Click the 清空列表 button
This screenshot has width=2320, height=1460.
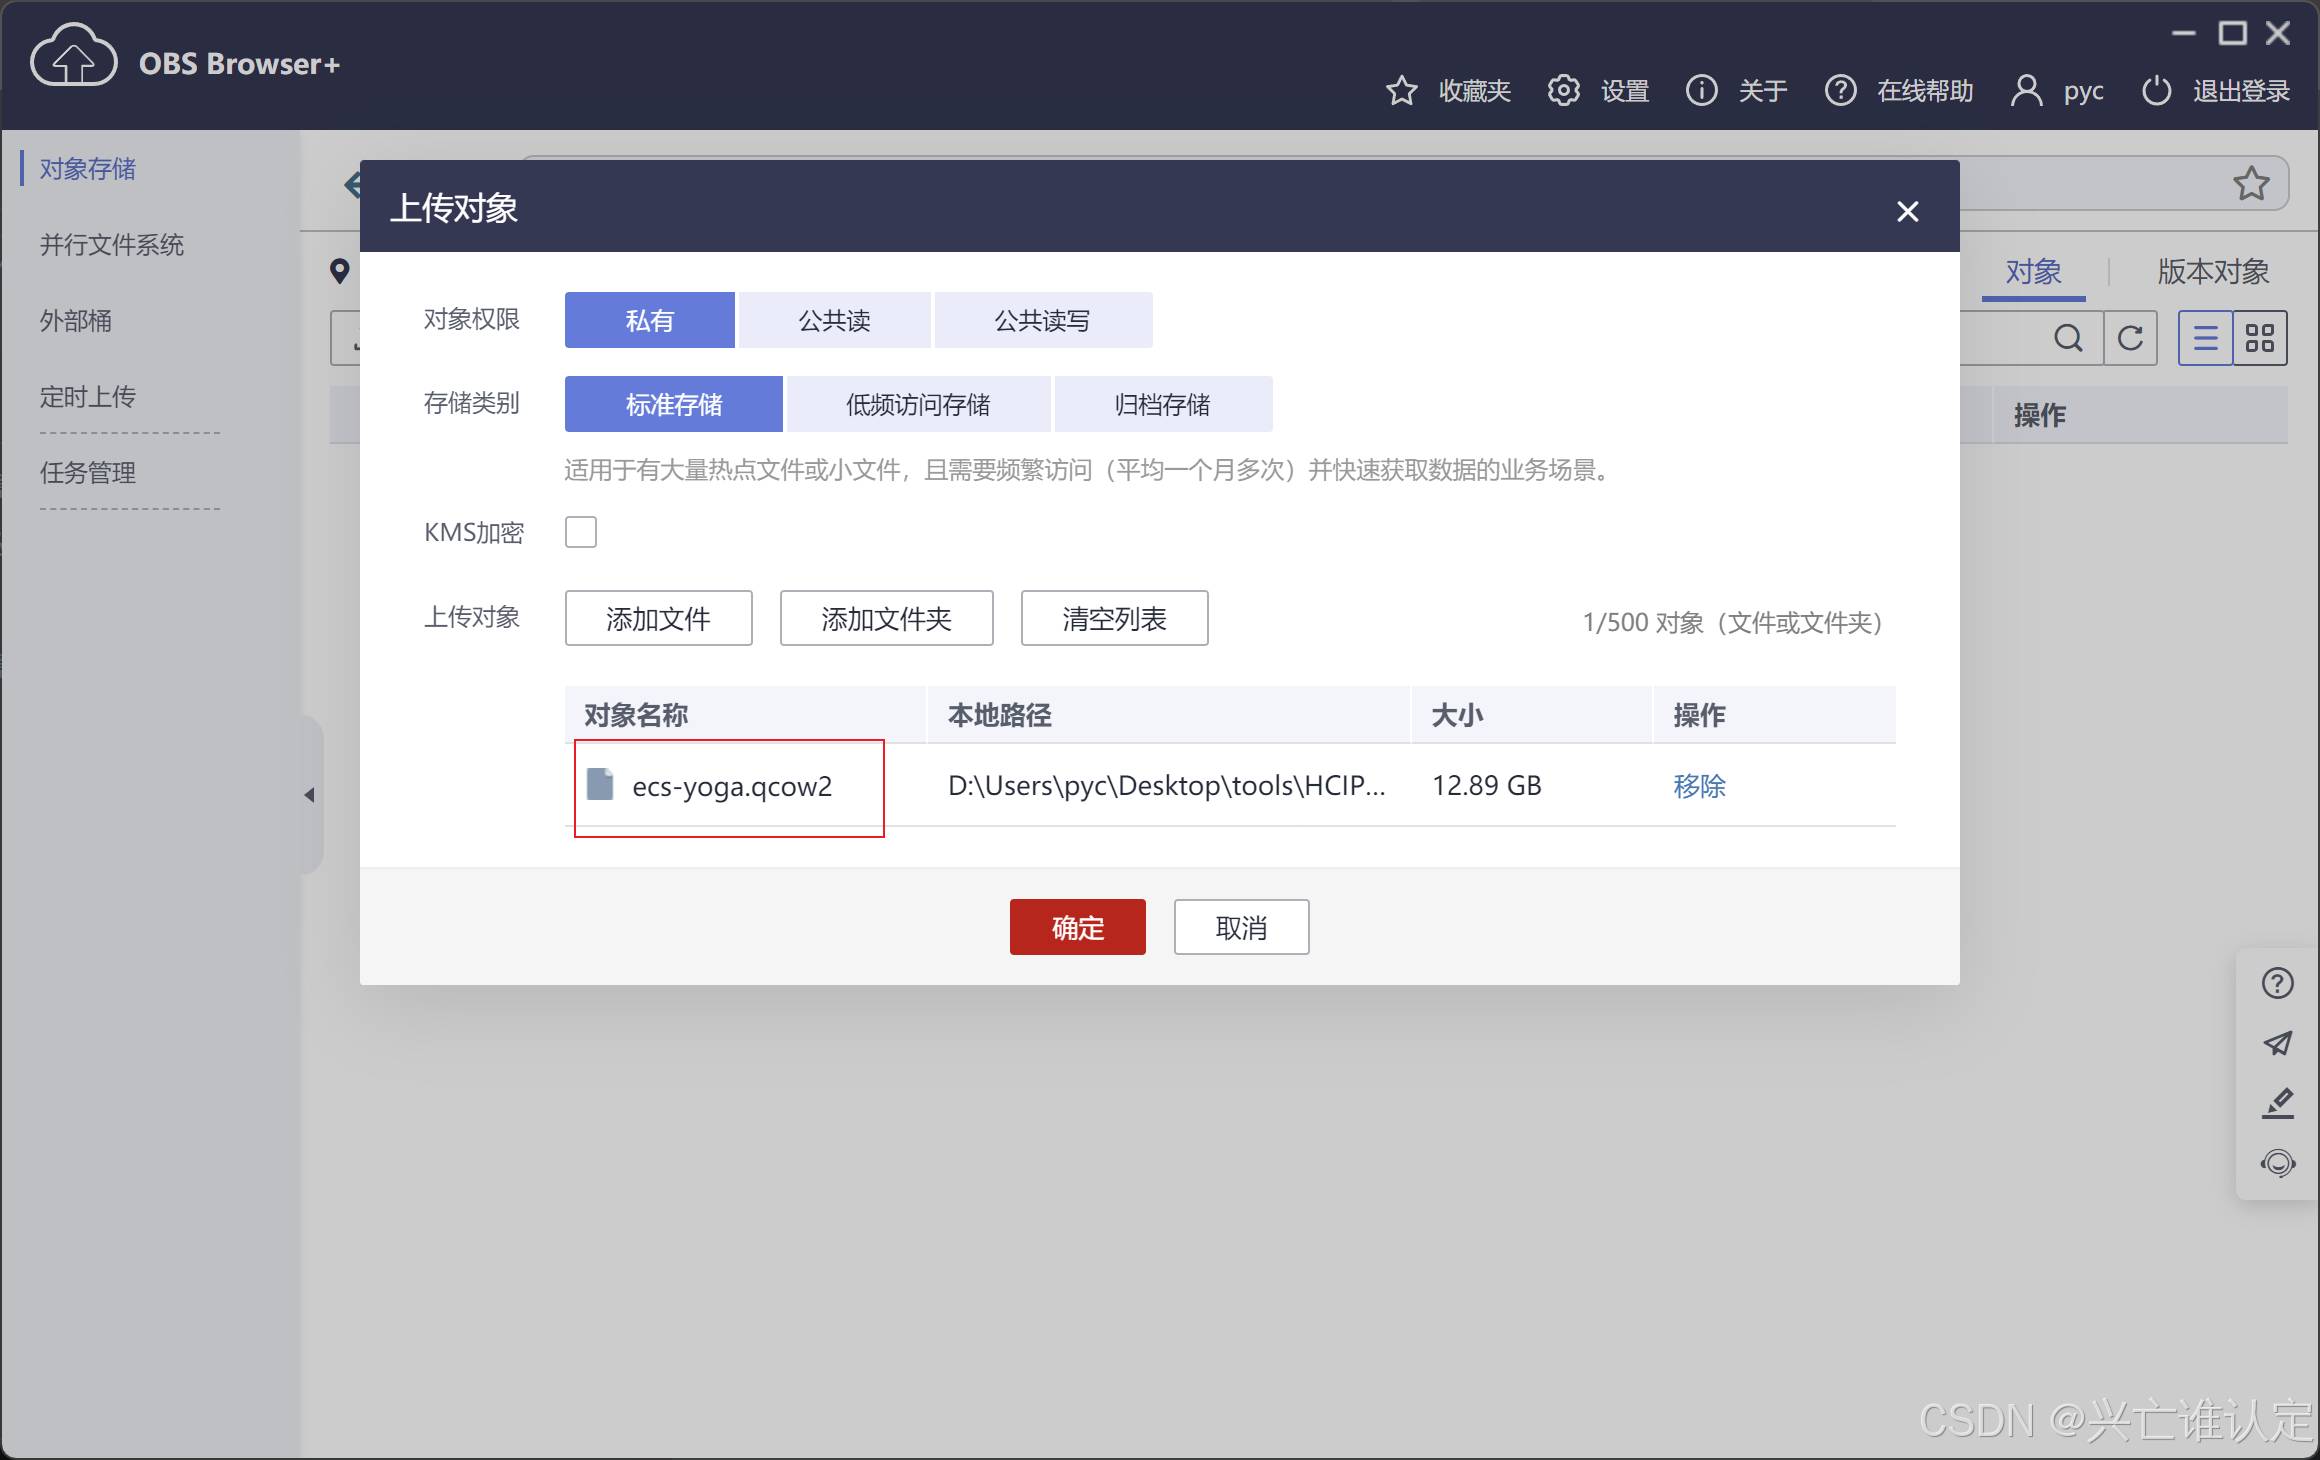[1114, 618]
